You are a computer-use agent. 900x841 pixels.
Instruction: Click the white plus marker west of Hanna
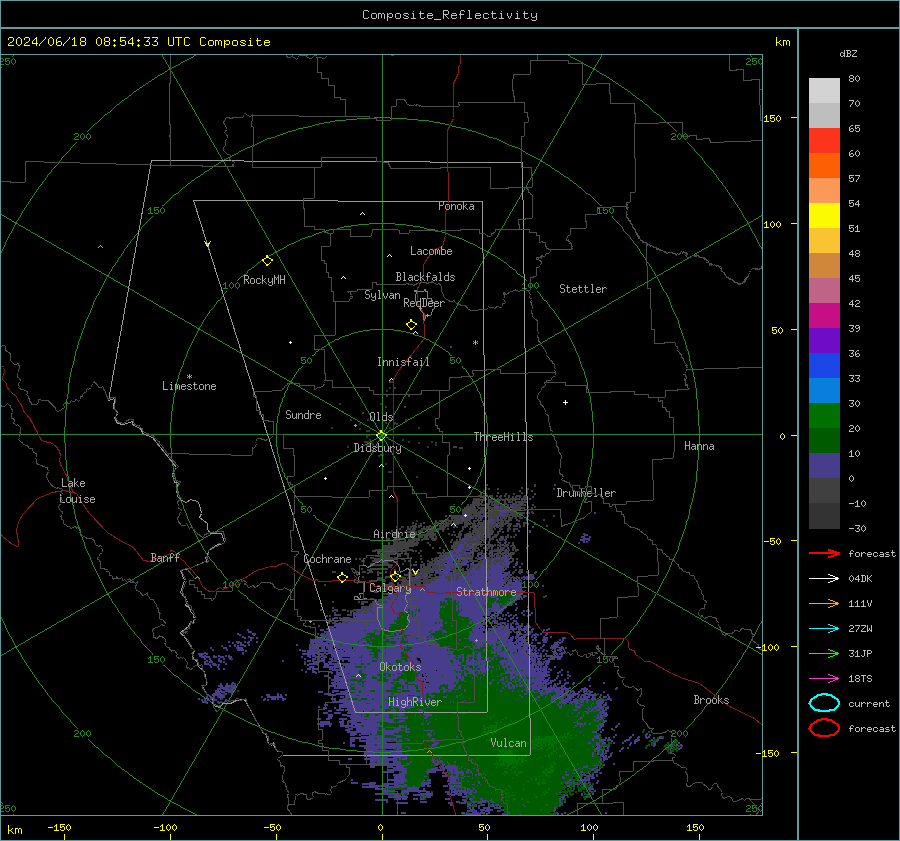pyautogui.click(x=565, y=402)
